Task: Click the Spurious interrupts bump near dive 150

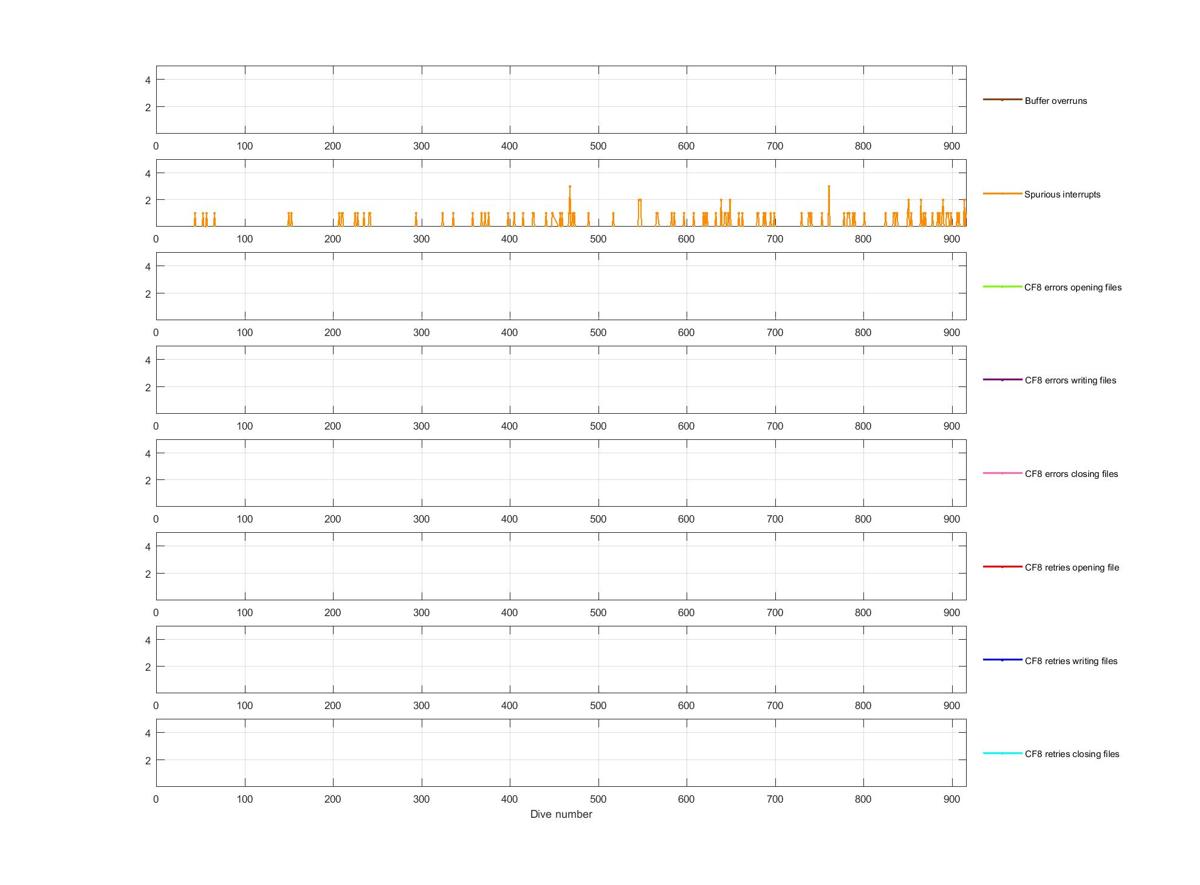Action: (x=290, y=219)
